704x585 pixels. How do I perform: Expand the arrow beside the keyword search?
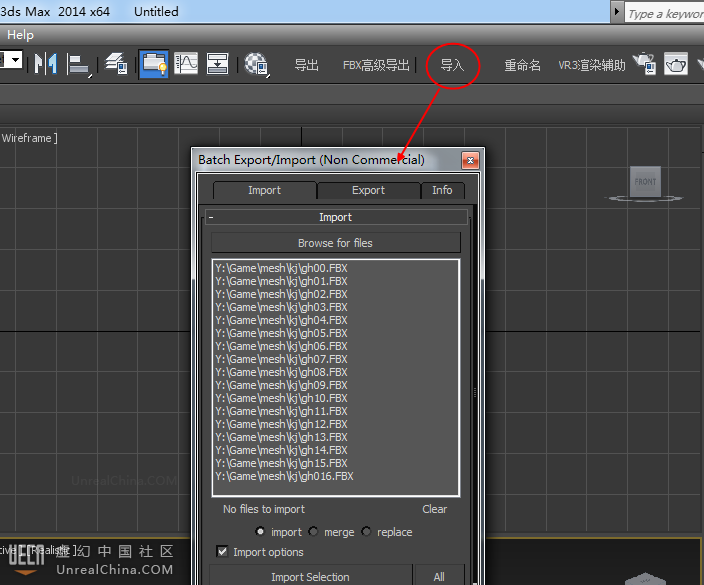click(x=617, y=12)
